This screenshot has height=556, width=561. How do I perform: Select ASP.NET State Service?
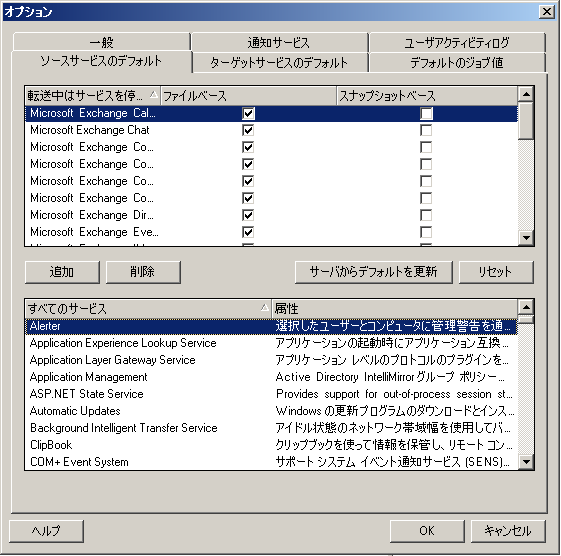click(x=272, y=394)
